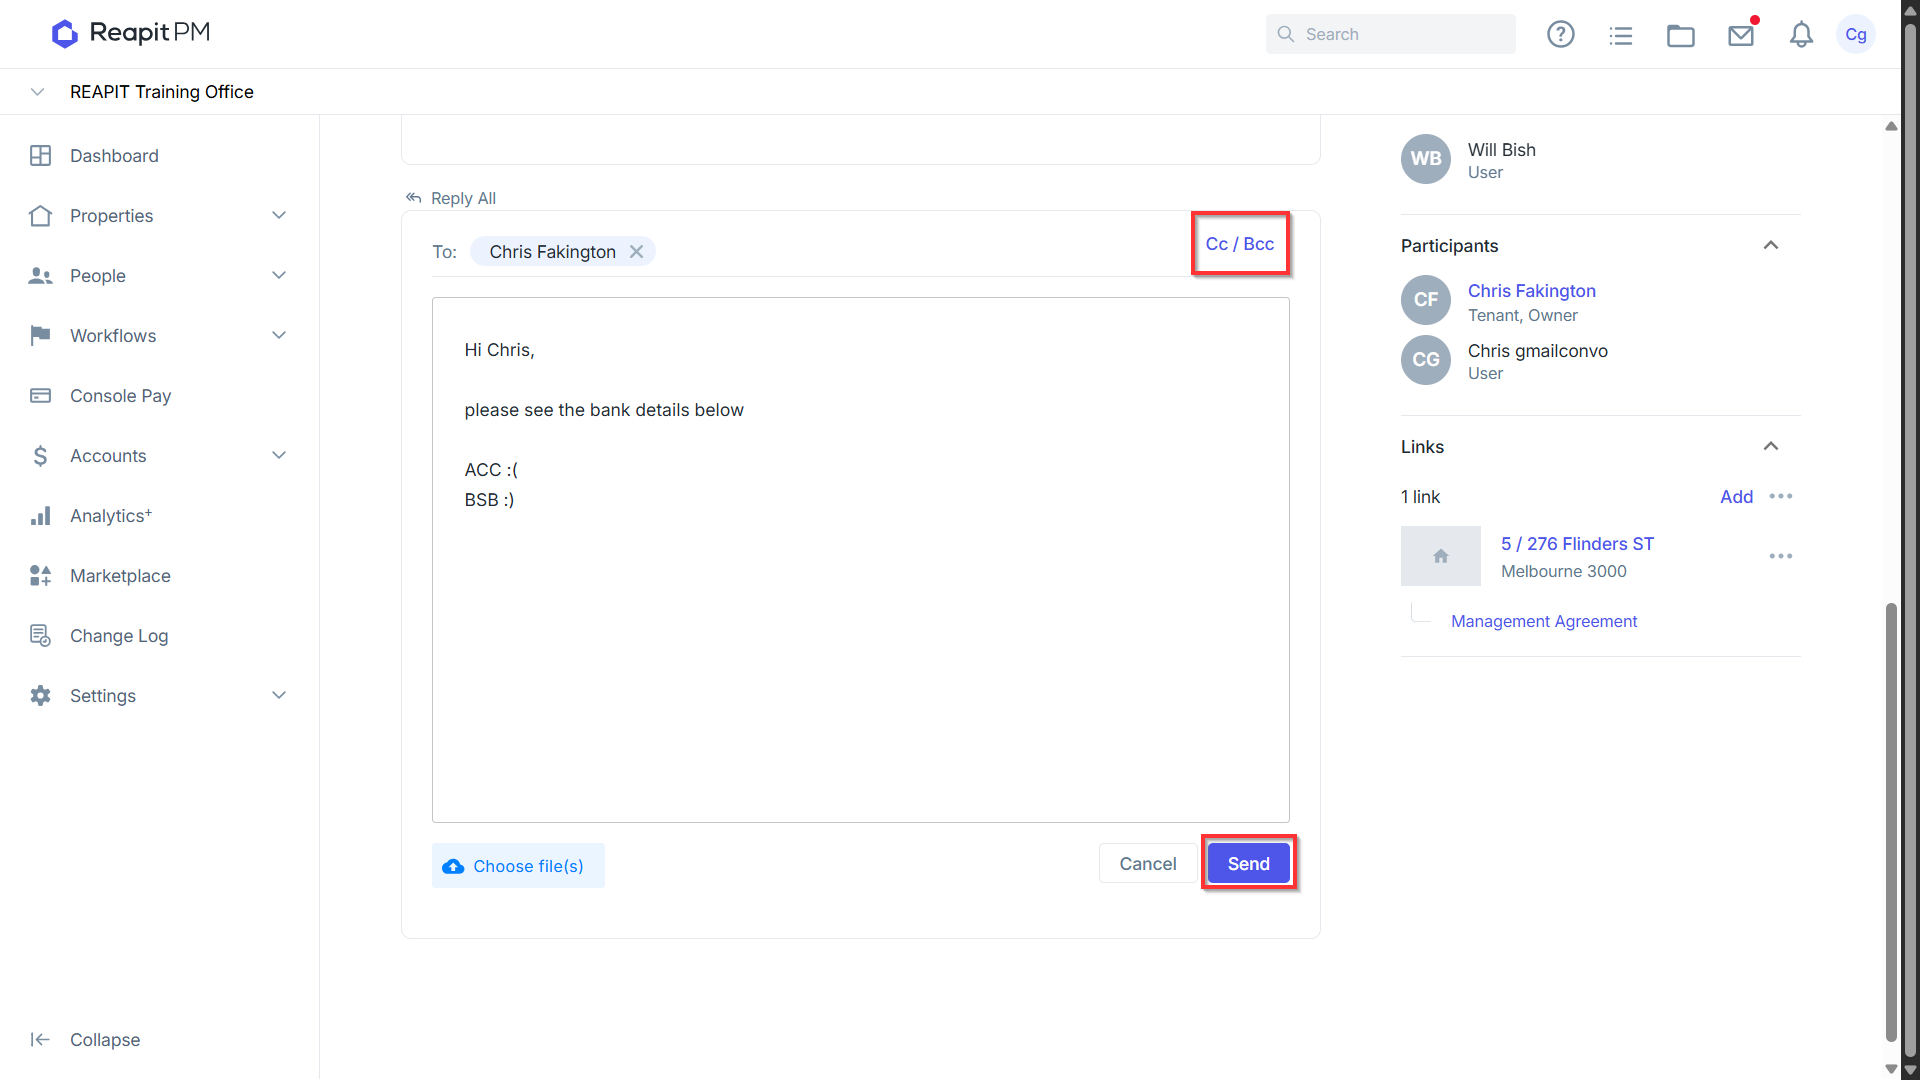Click the Workflows flag icon
Viewport: 1920px width, 1080px height.
[40, 336]
